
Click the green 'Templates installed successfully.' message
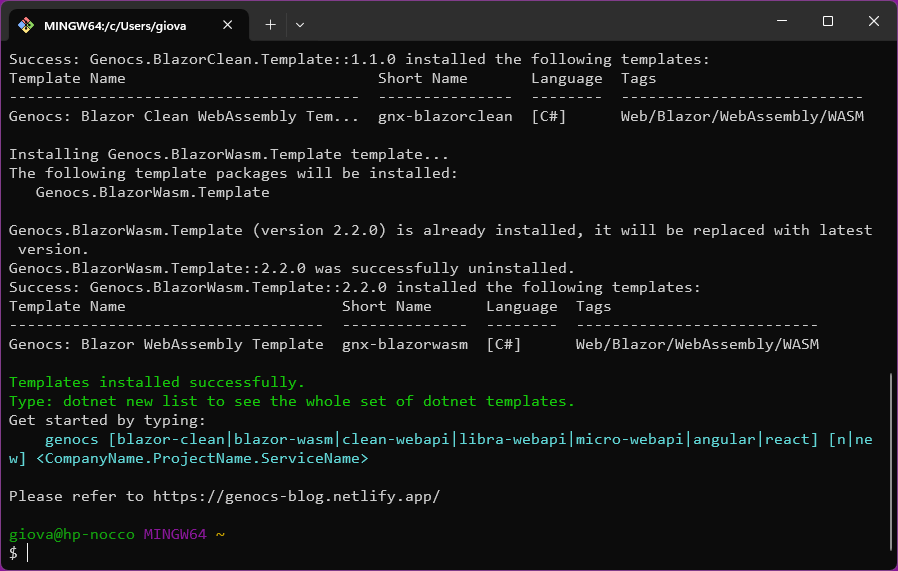(157, 382)
